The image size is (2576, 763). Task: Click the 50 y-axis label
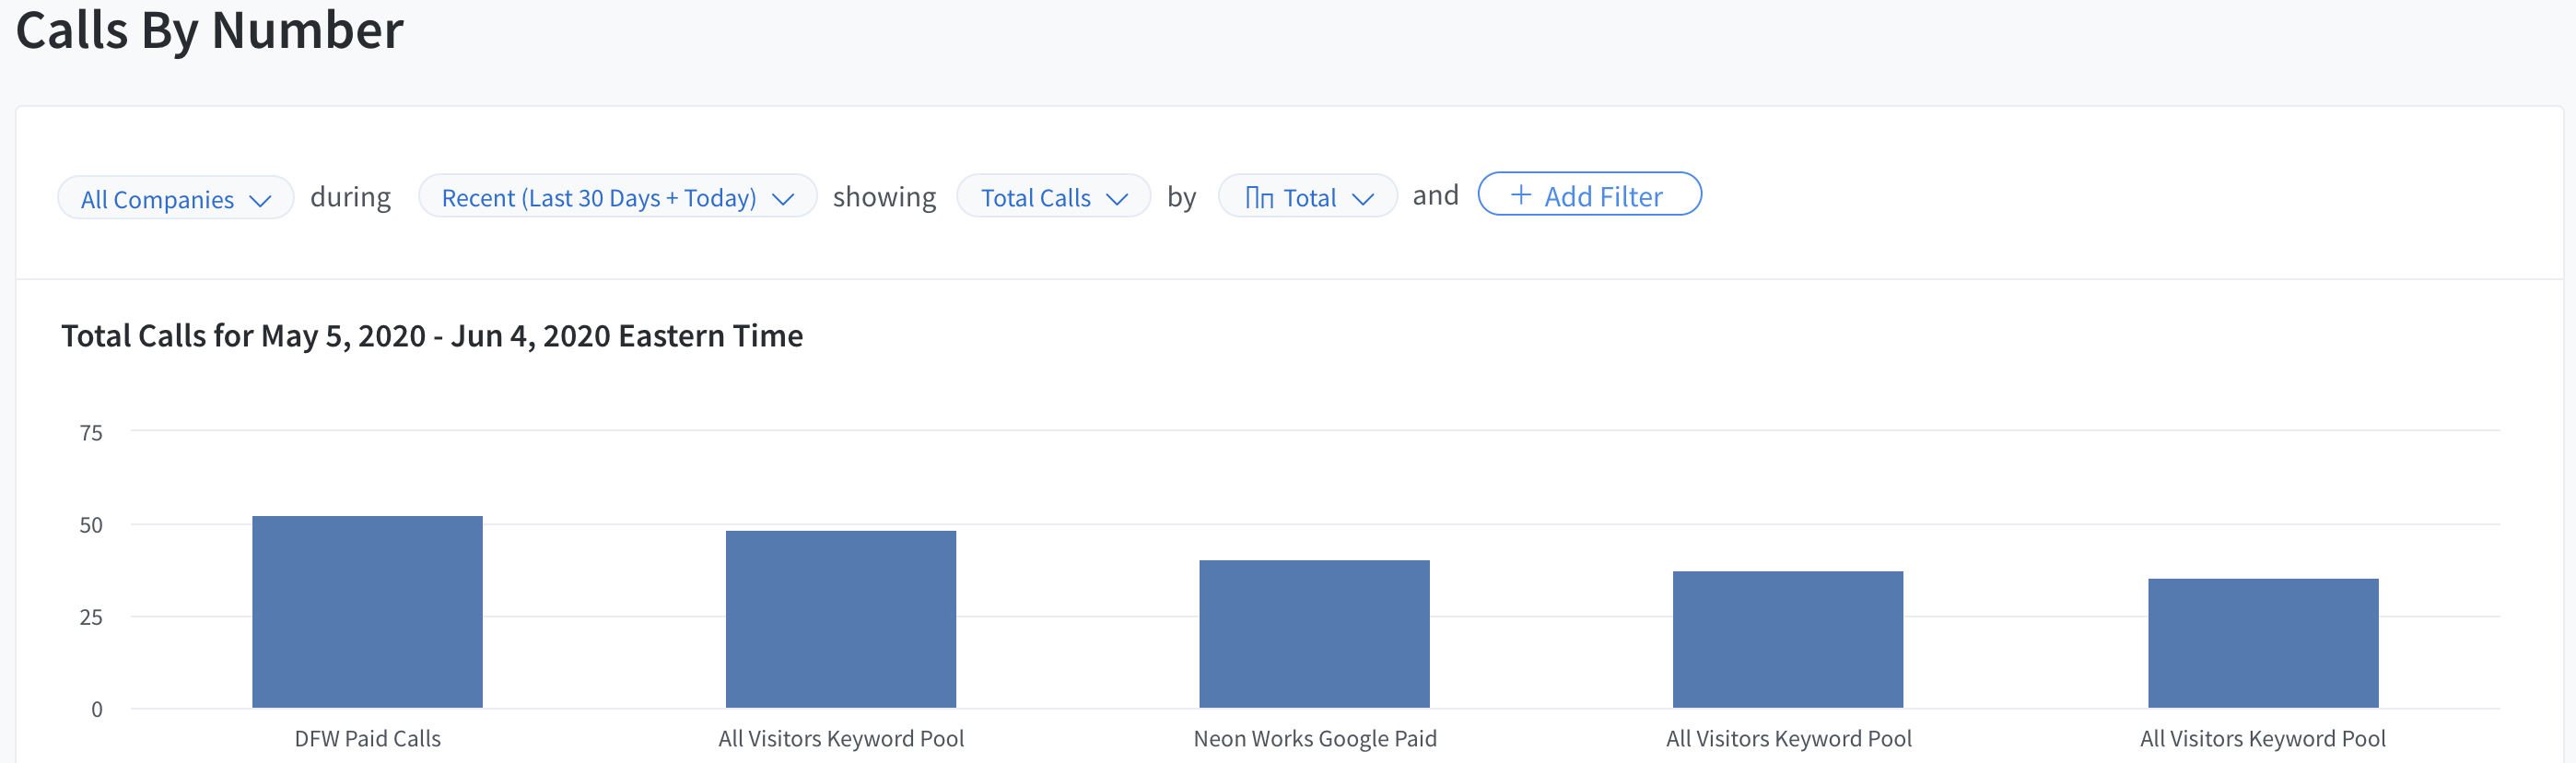click(x=91, y=525)
